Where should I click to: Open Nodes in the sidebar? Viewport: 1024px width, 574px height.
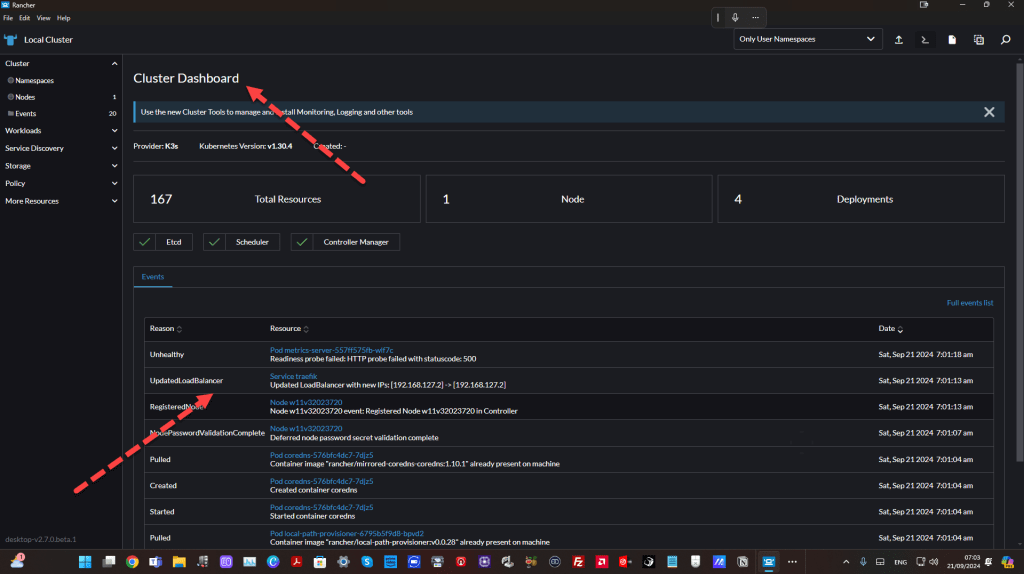pos(25,97)
